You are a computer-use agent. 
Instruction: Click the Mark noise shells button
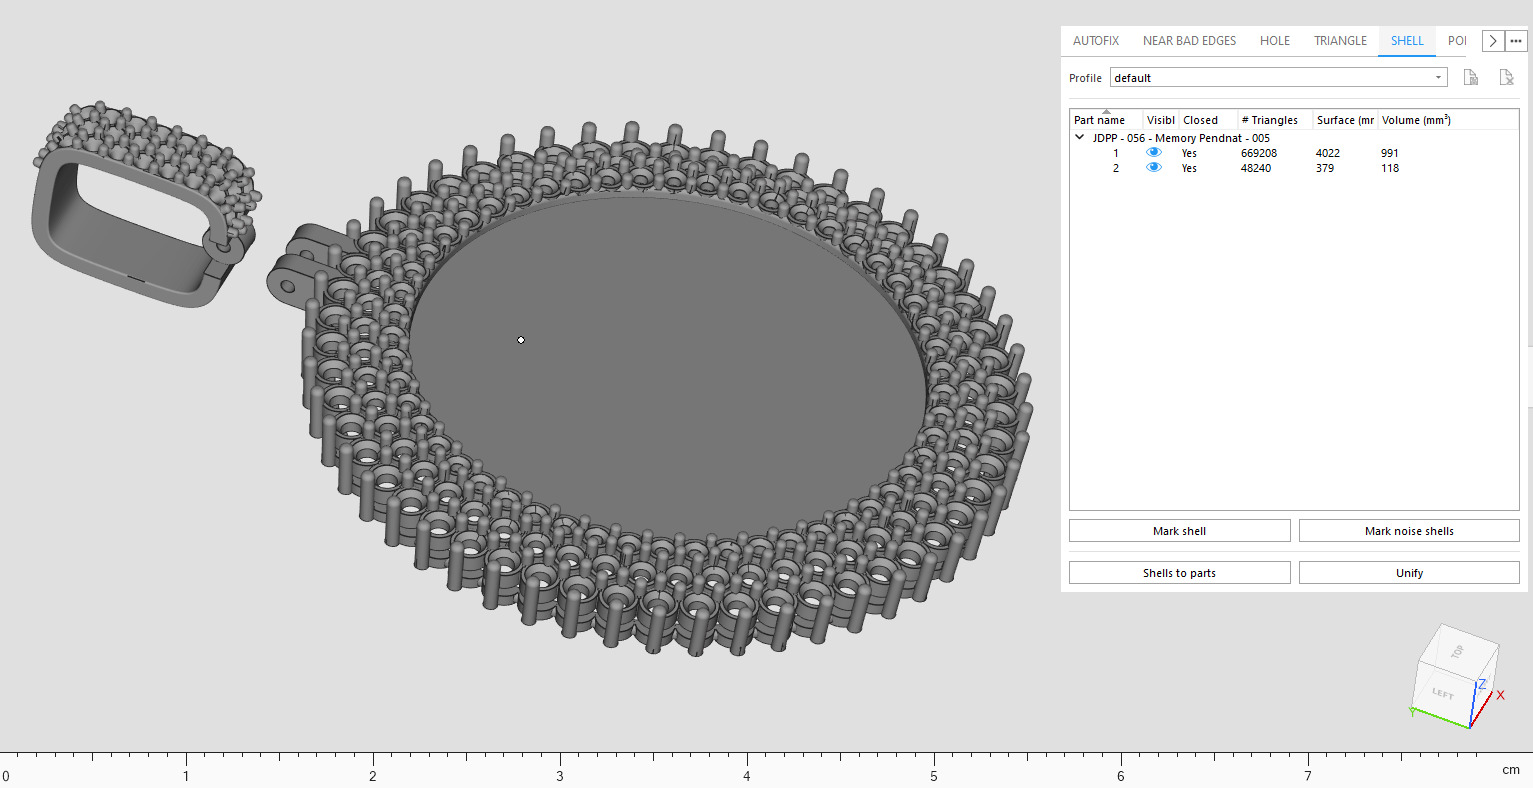(1409, 531)
